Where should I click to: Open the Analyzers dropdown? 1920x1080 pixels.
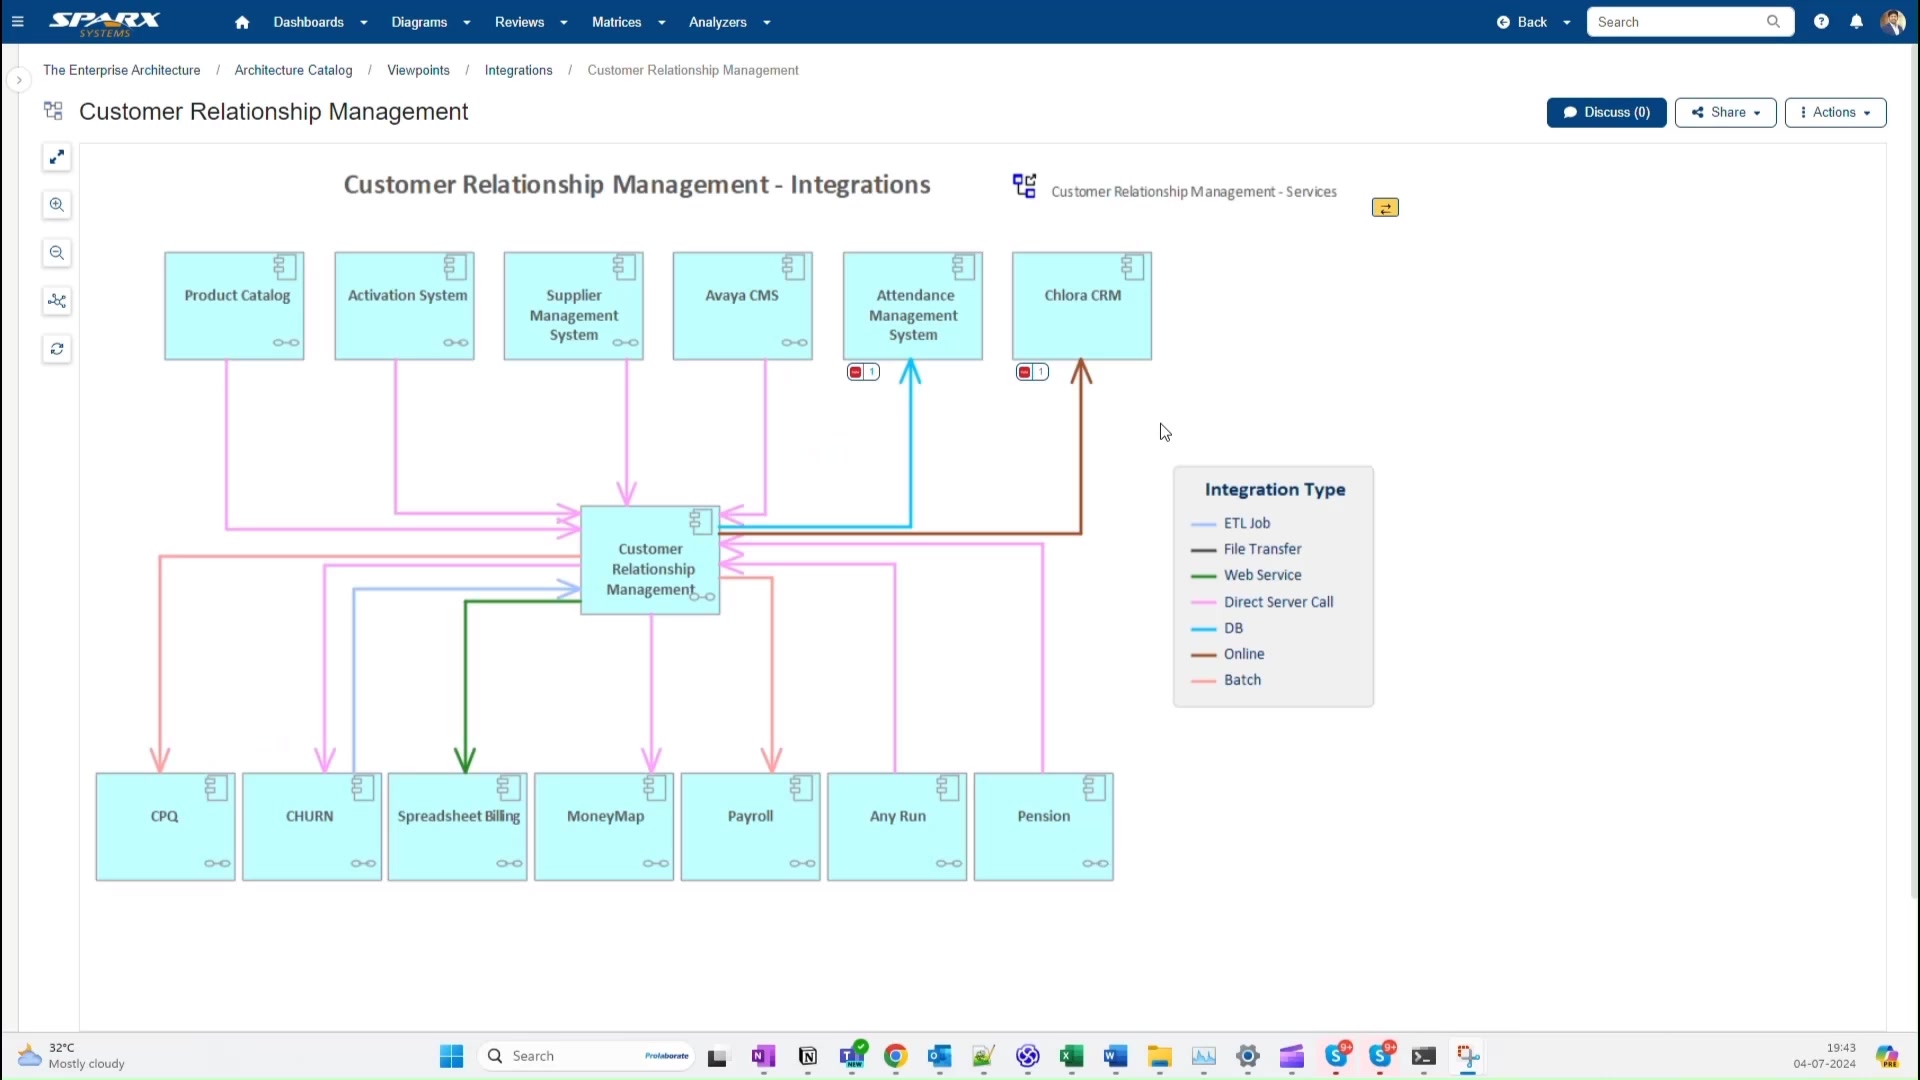729,22
